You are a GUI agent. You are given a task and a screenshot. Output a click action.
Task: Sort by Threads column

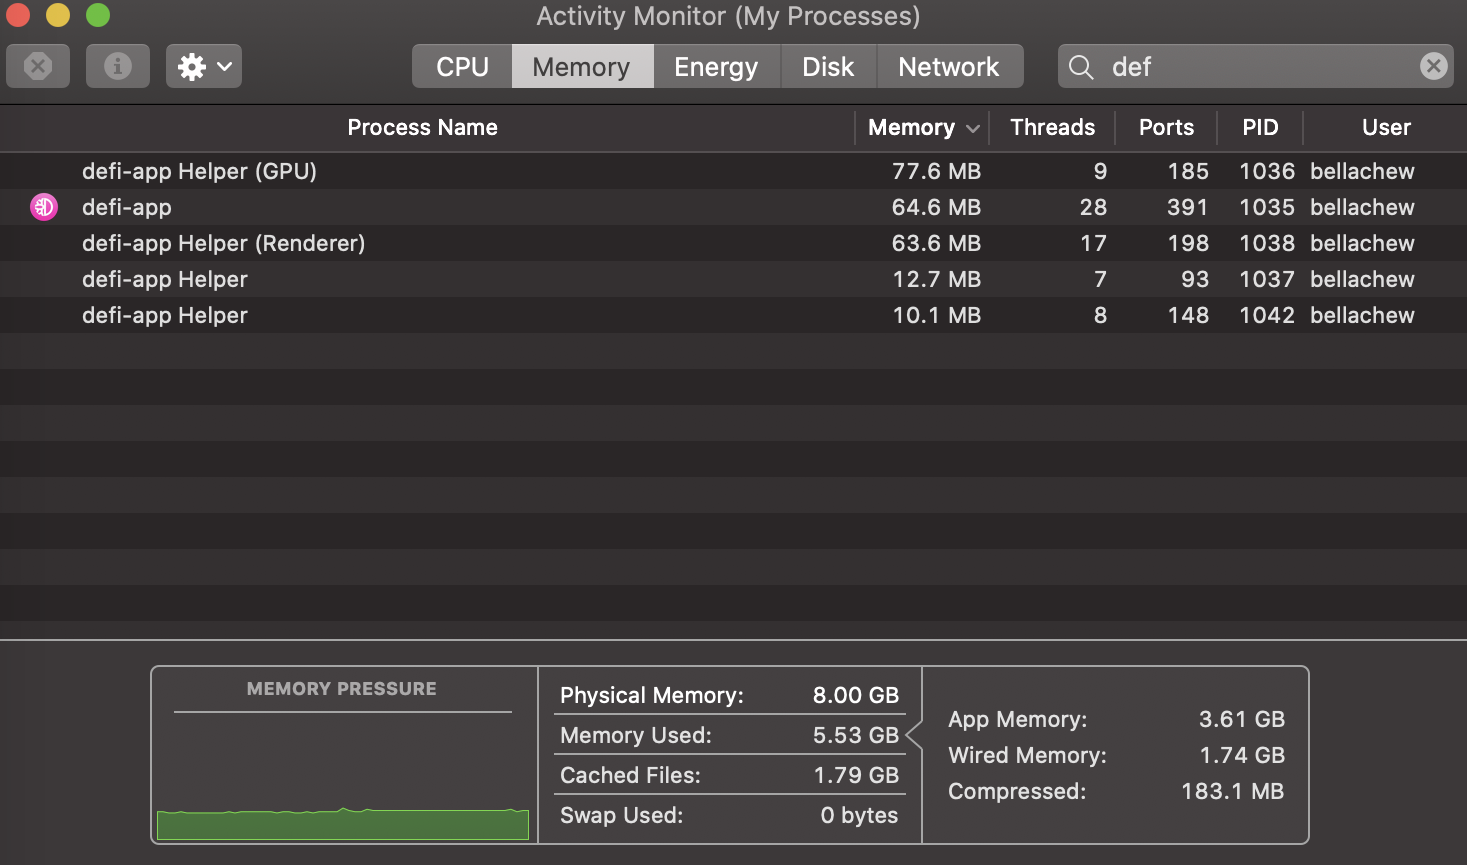[1052, 127]
